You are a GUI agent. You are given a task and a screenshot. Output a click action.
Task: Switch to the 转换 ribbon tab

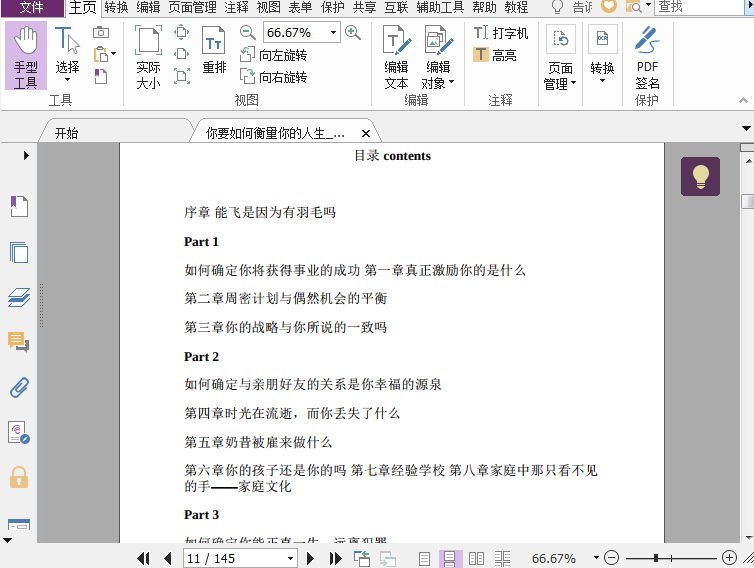point(116,7)
